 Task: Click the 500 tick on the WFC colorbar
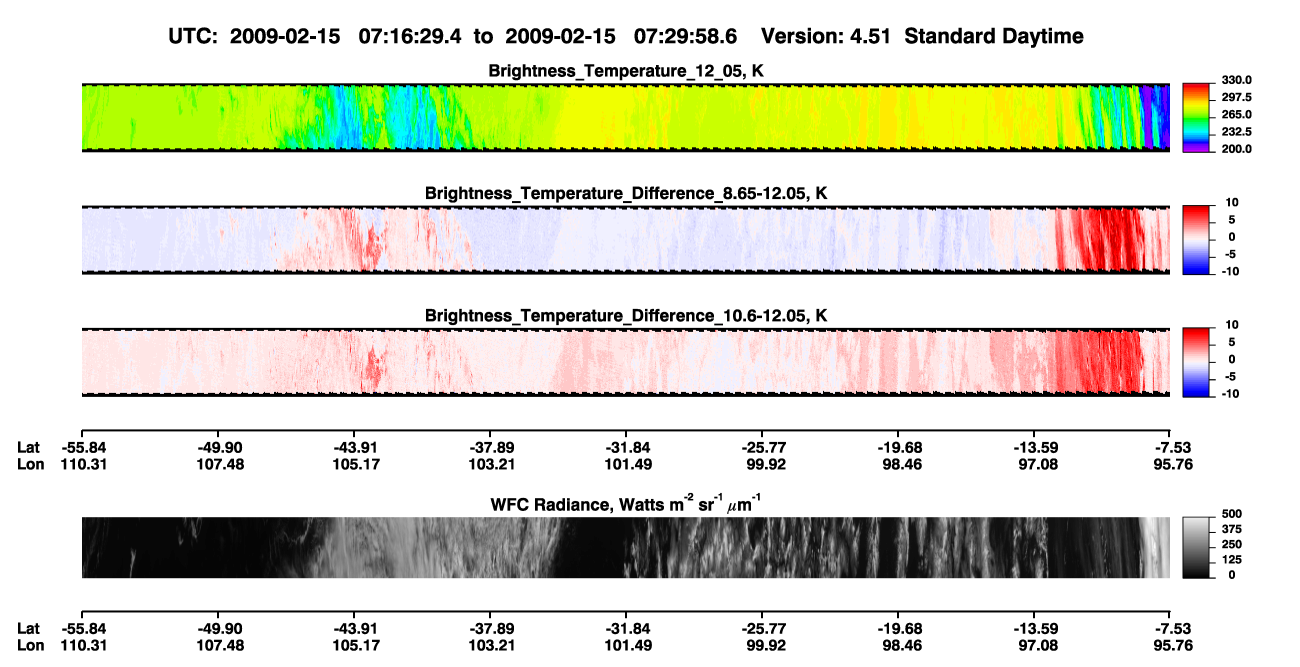1231,513
